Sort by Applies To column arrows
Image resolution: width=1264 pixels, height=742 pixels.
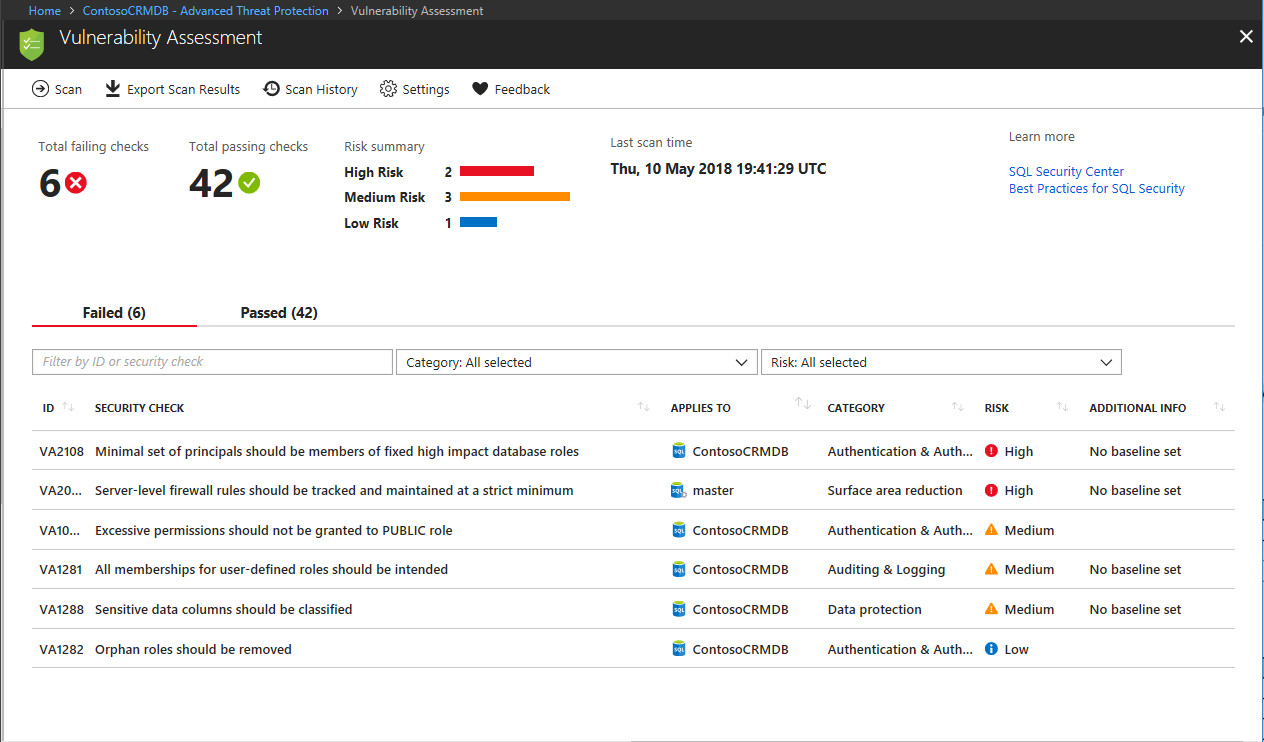(803, 403)
